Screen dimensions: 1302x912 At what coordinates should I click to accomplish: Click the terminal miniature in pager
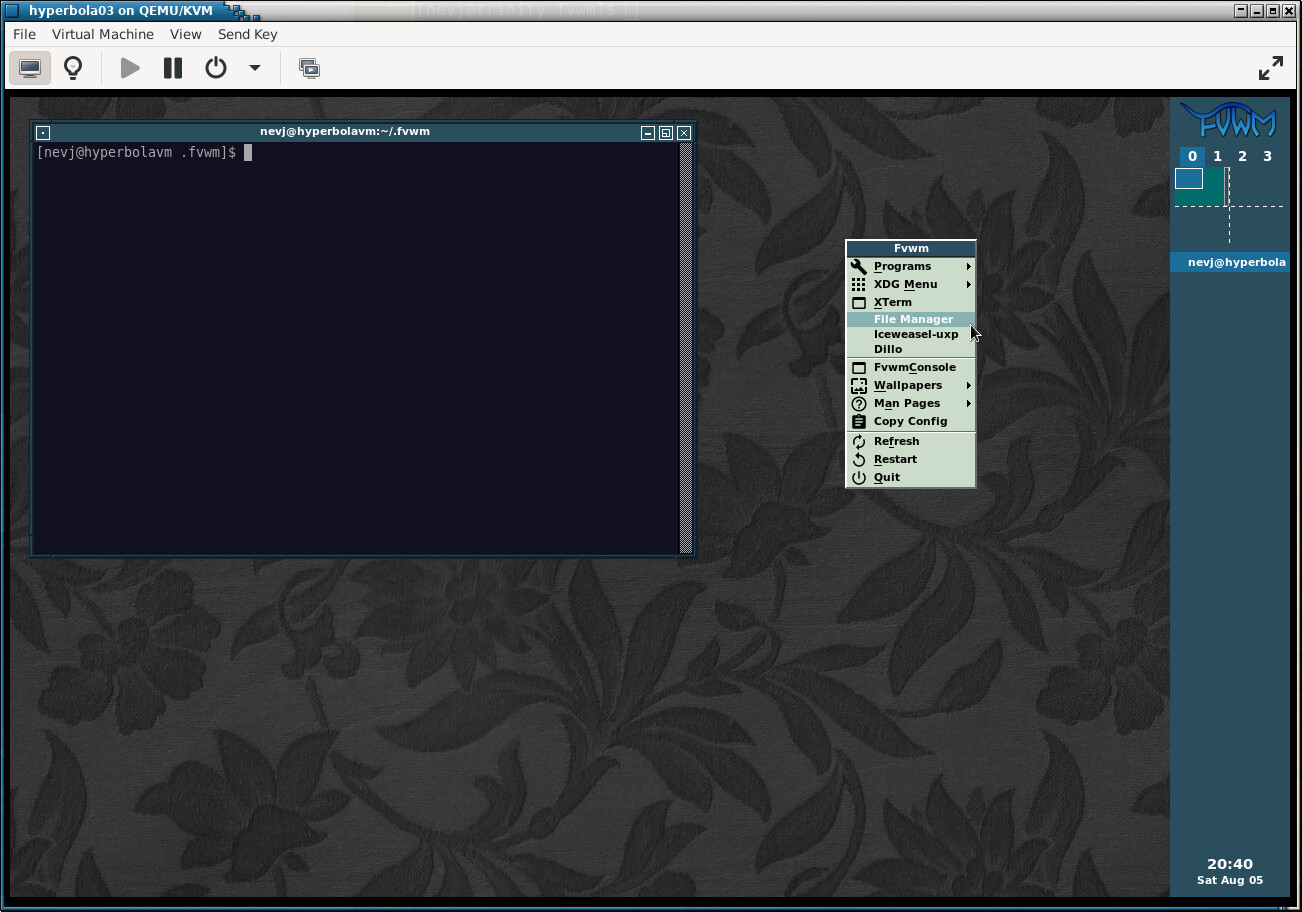coord(1188,179)
